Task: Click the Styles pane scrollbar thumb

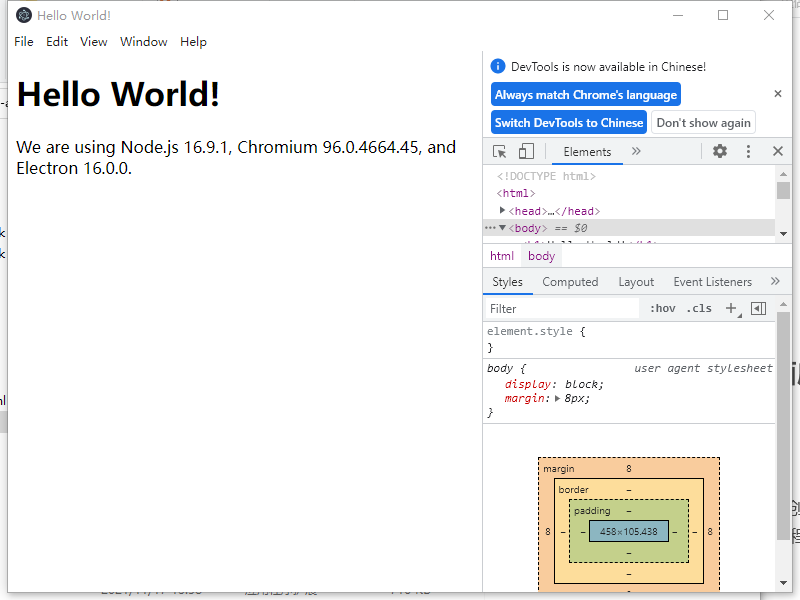Action: 783,426
